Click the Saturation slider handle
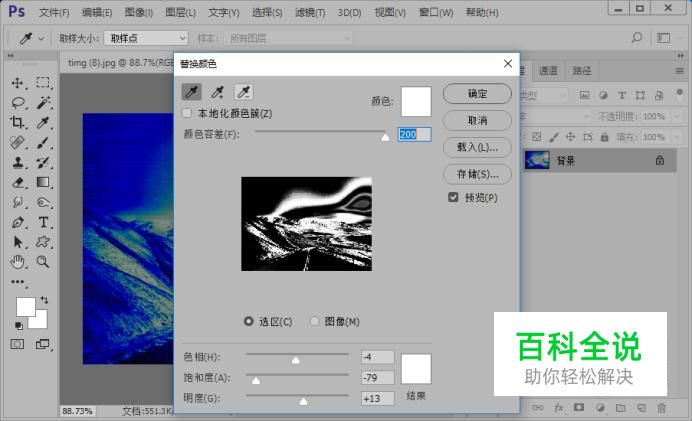 256,380
